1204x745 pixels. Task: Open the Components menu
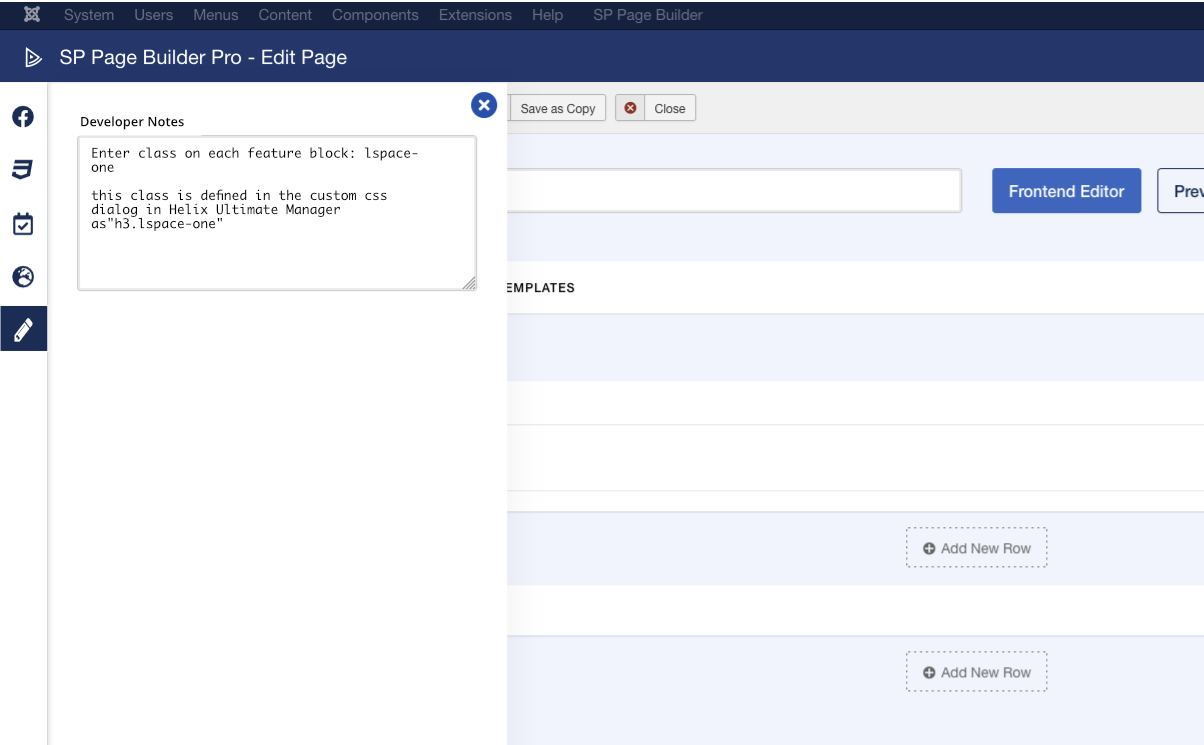coord(375,15)
